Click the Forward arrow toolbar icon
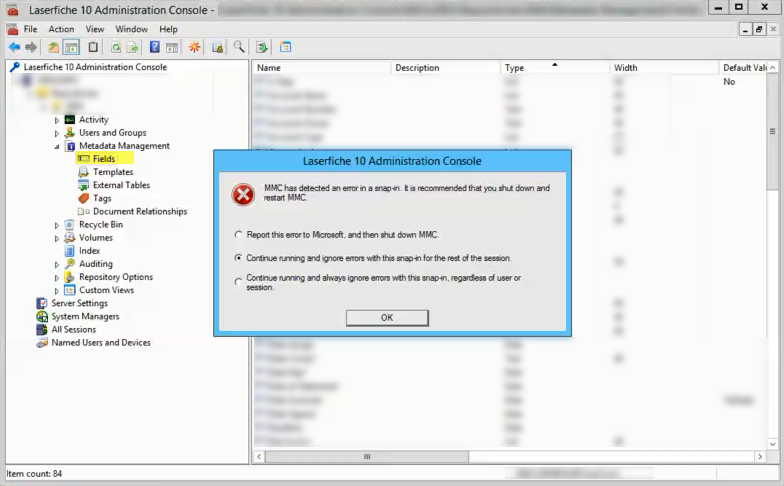 tap(31, 47)
